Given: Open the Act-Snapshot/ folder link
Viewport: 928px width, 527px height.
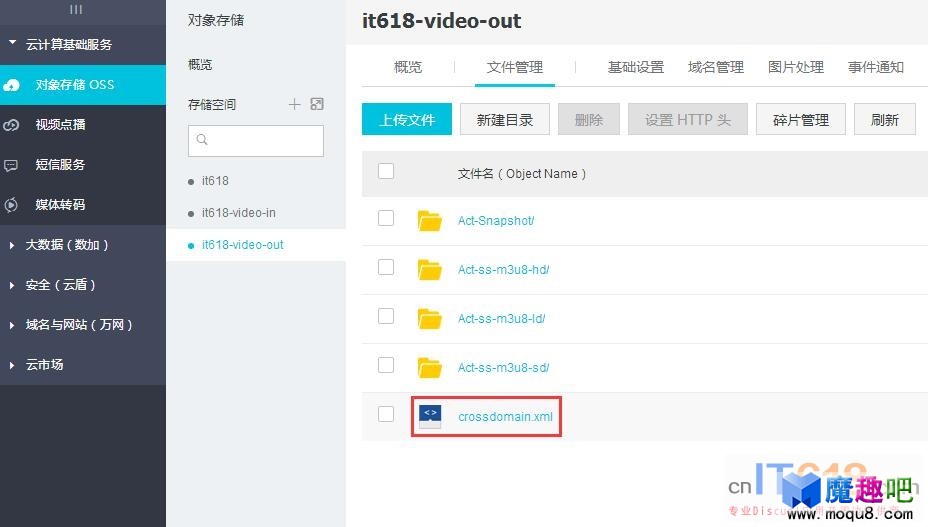Looking at the screenshot, I should click(496, 221).
